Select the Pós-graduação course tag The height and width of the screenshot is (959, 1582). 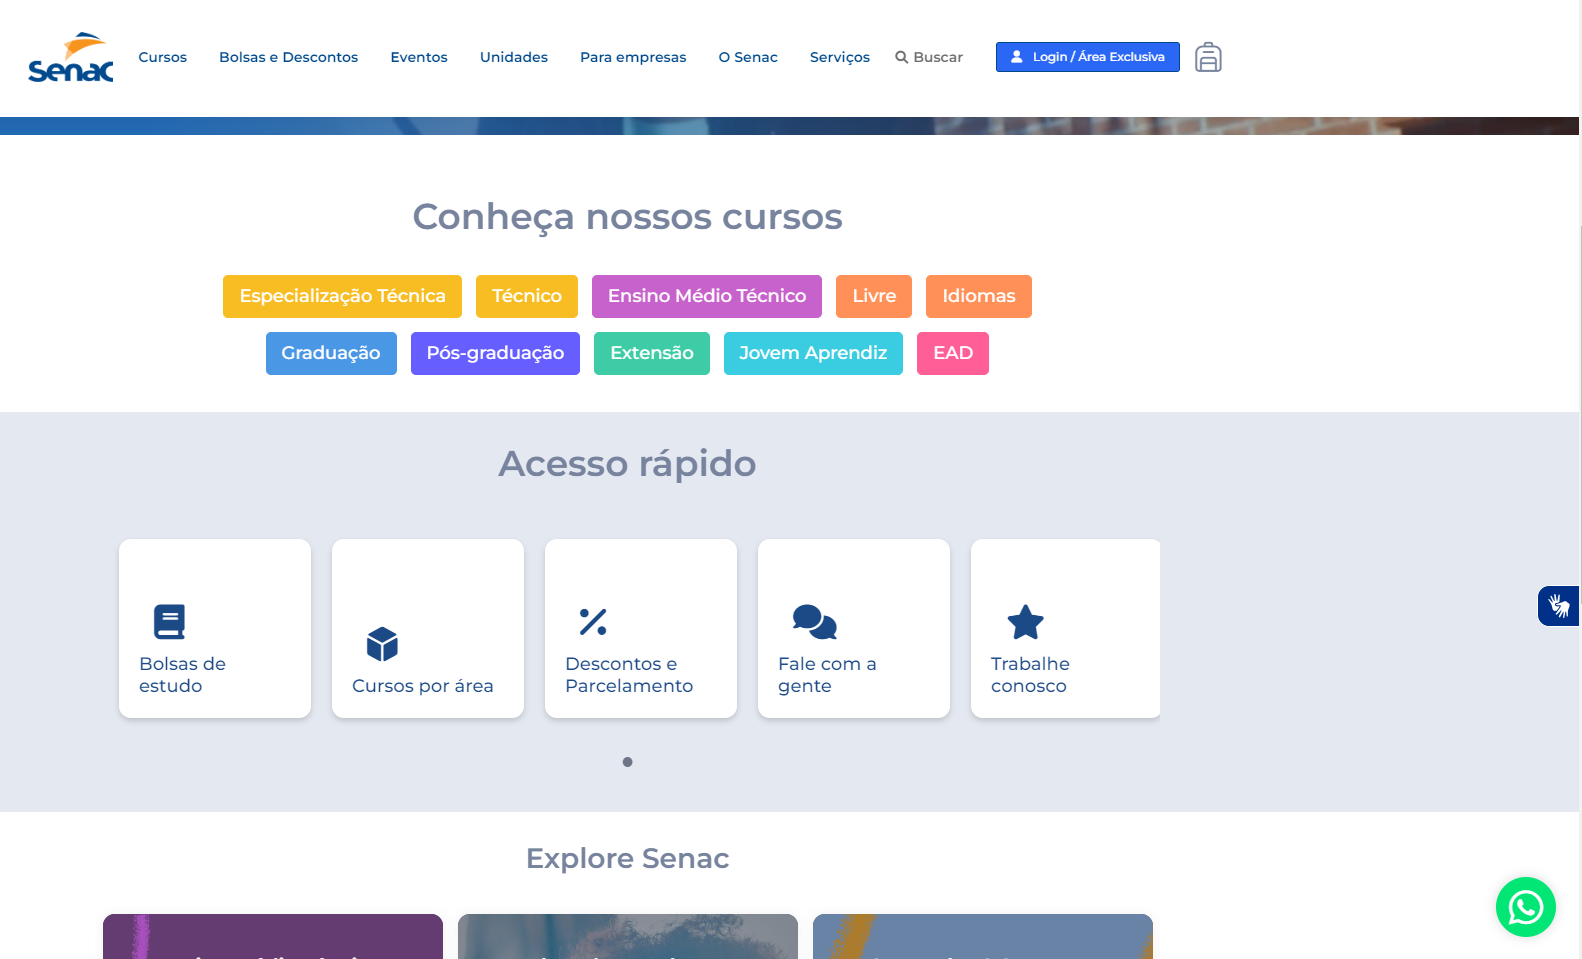[495, 353]
